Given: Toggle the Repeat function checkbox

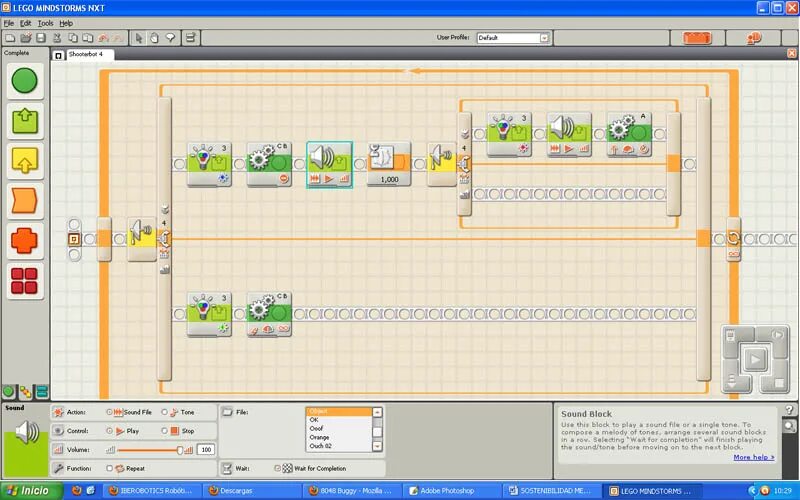Looking at the screenshot, I should [x=109, y=468].
